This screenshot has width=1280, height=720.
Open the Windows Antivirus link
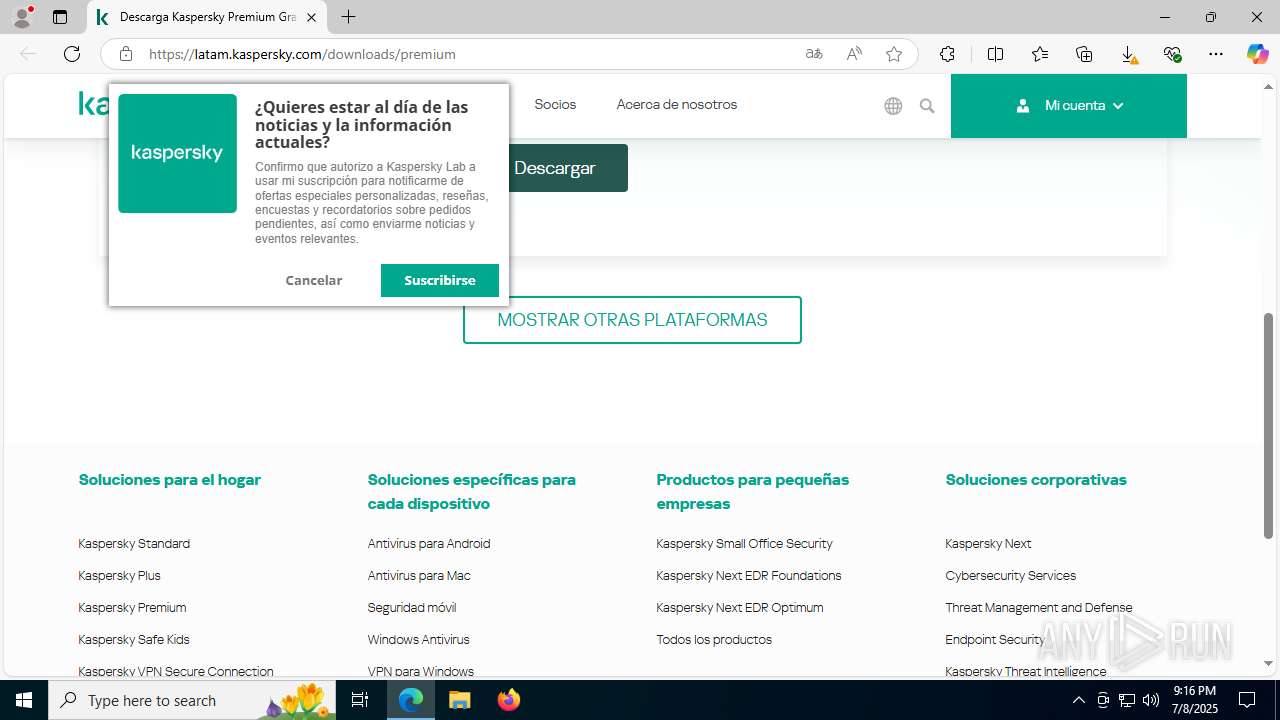[x=418, y=640]
